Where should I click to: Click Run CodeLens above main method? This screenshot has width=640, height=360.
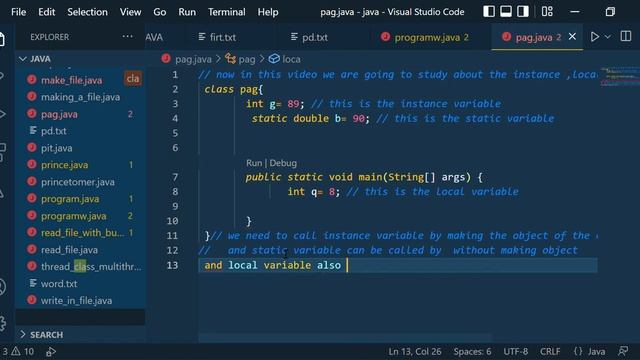pyautogui.click(x=254, y=163)
